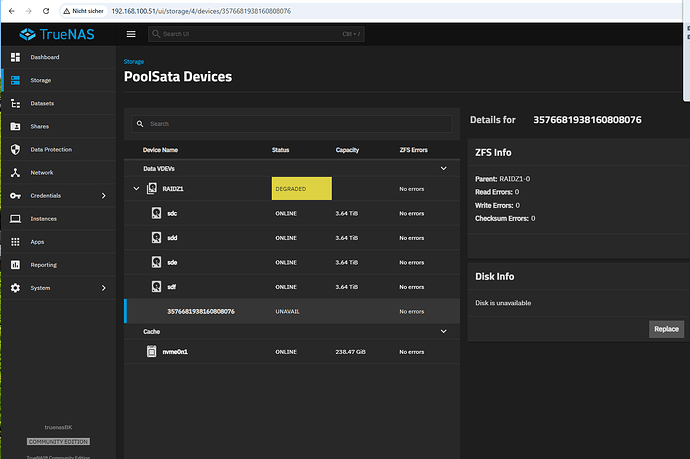Viewport: 690px width, 459px height.
Task: Select the sde device name
Action: (172, 262)
